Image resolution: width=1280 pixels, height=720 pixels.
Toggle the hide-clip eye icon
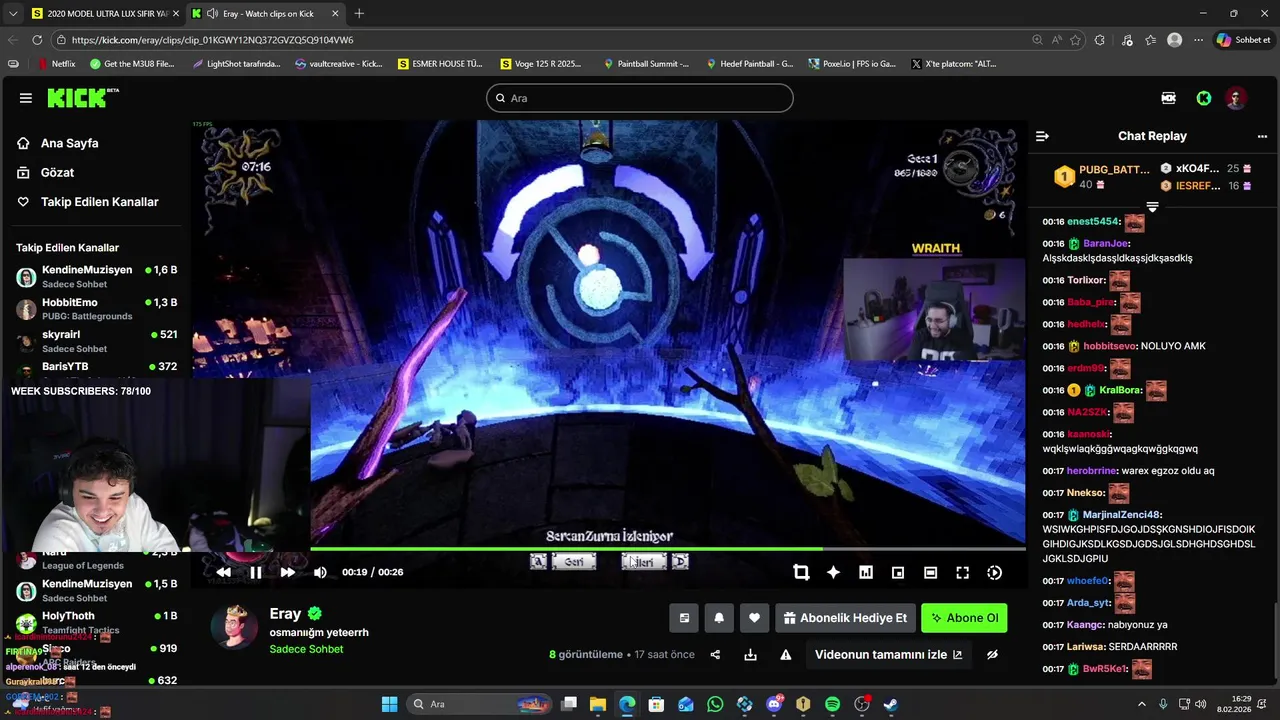(x=992, y=655)
